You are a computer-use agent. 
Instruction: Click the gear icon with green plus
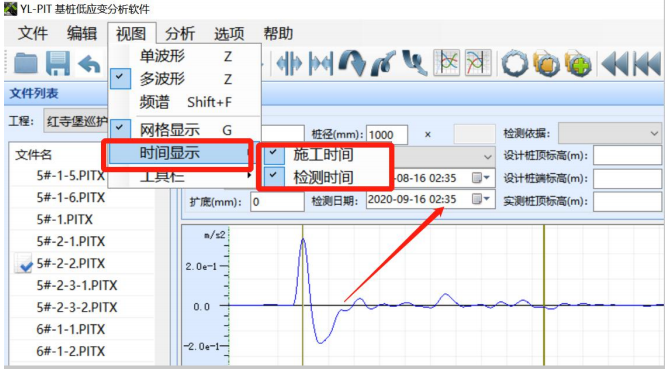click(578, 64)
